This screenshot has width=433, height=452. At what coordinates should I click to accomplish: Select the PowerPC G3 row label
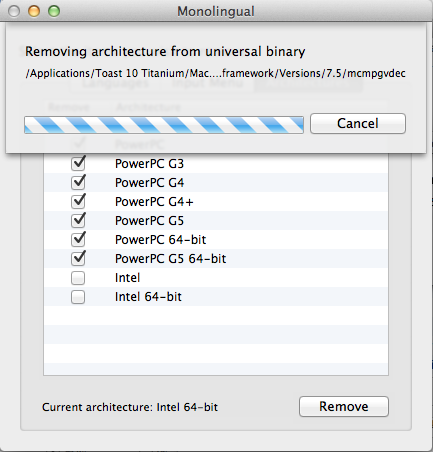[x=149, y=164]
